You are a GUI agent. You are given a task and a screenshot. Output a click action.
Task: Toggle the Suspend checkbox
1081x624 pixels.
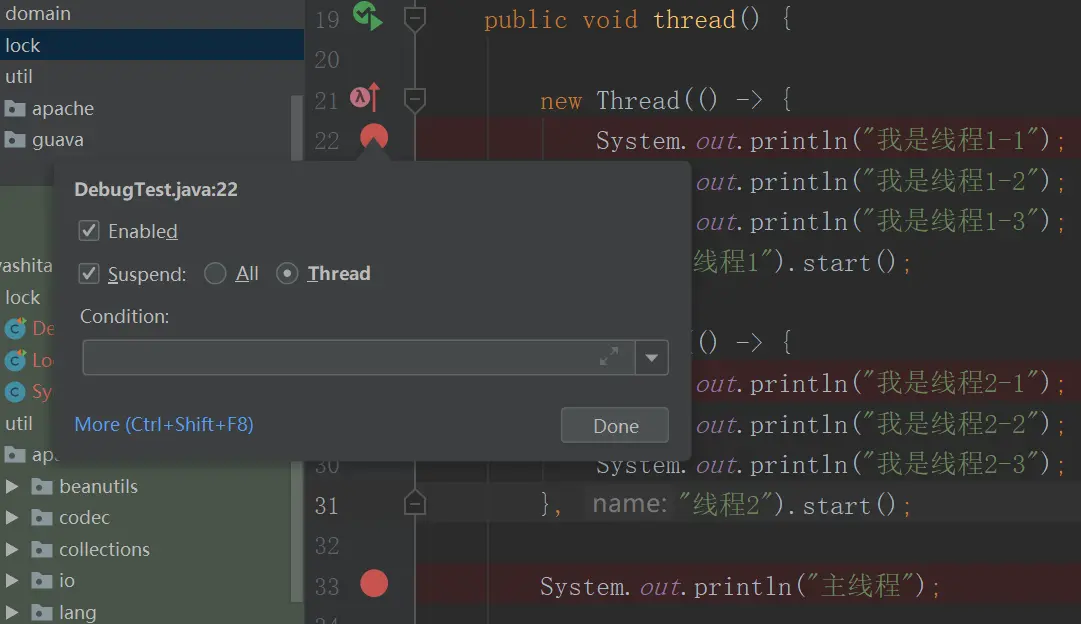pos(89,274)
